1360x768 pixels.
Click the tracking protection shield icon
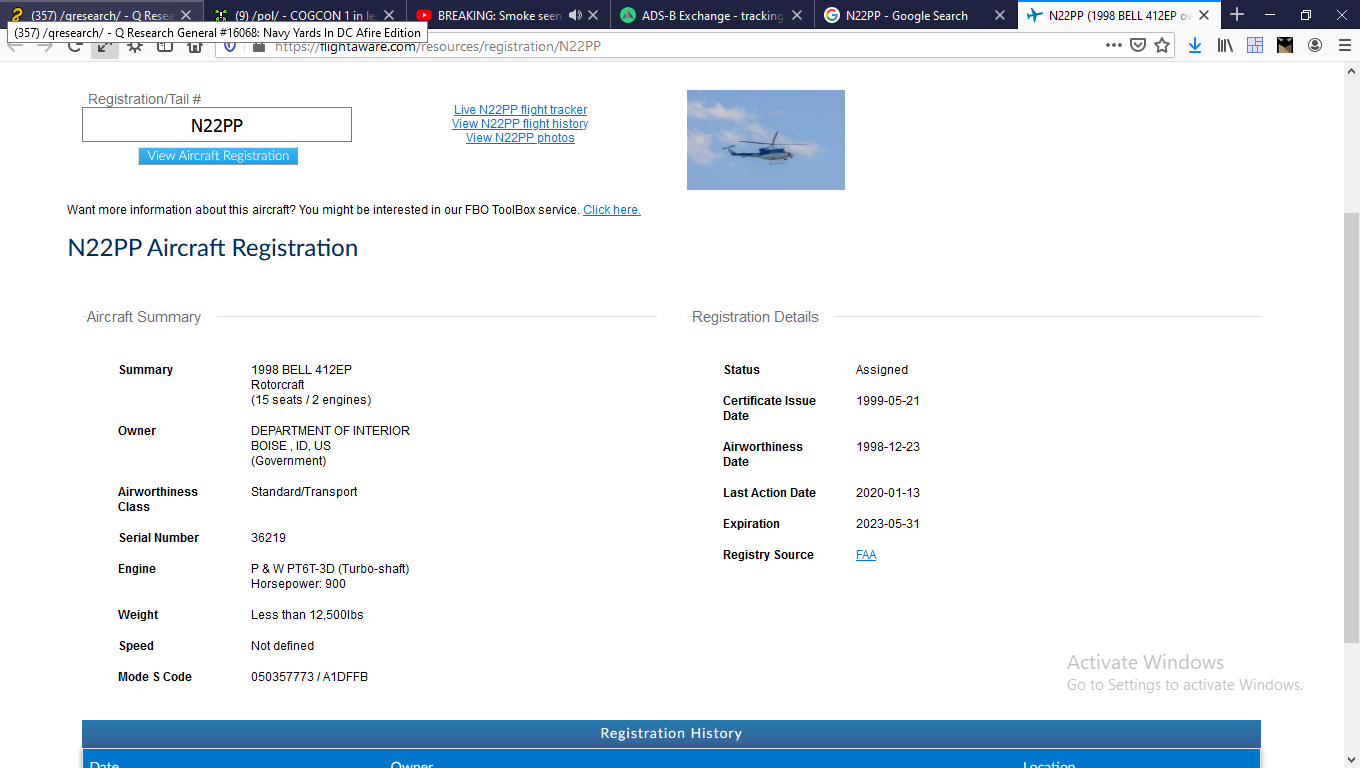pos(230,46)
